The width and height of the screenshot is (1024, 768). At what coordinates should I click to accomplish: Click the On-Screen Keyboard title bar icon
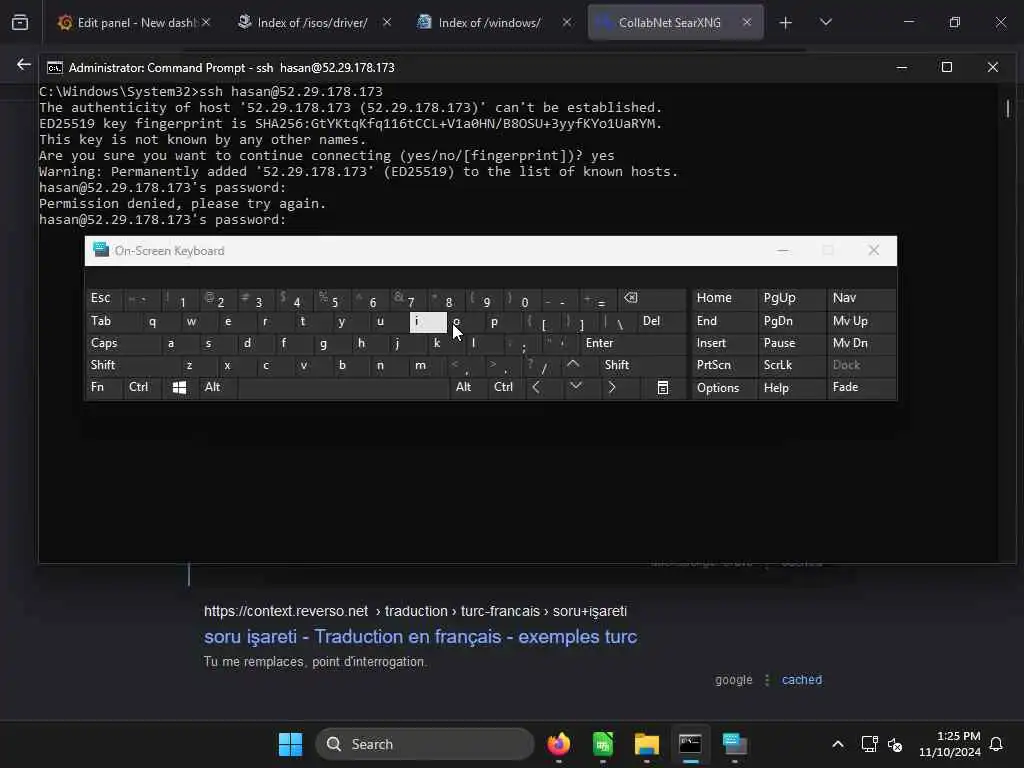101,250
